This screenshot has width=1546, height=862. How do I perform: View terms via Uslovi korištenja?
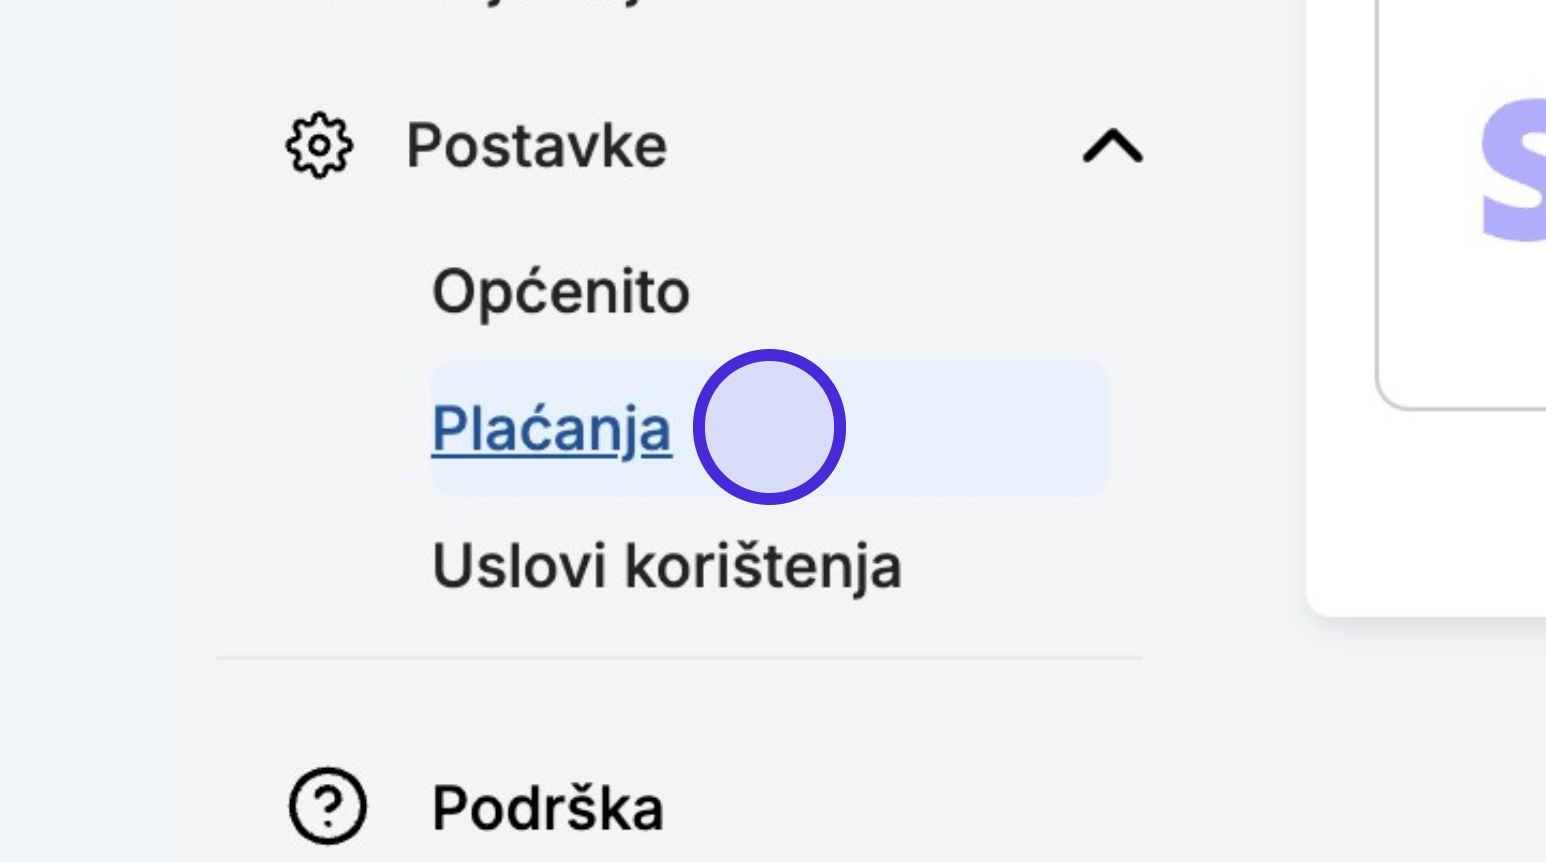pos(667,566)
